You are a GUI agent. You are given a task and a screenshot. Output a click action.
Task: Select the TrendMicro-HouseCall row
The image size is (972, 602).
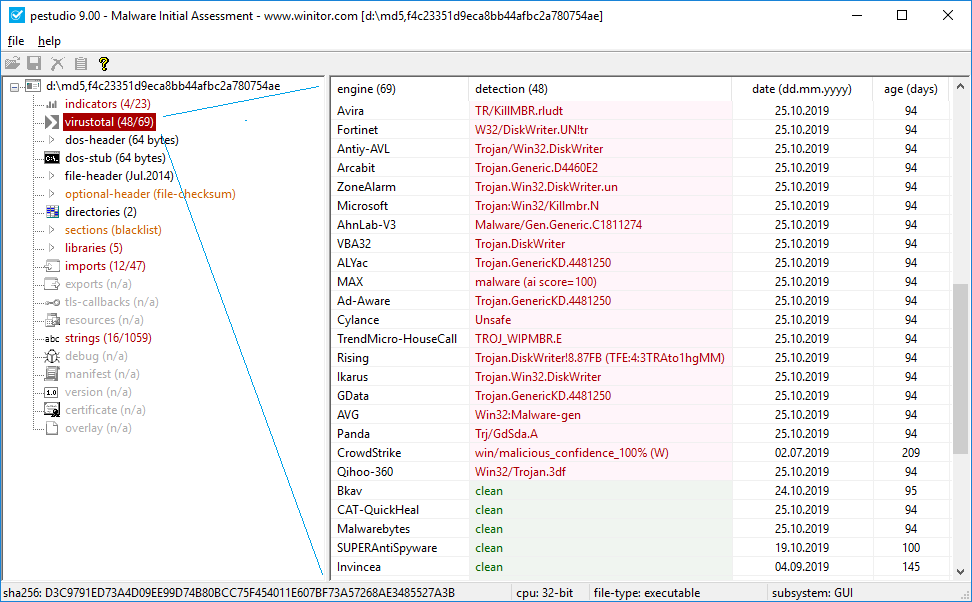pos(640,339)
